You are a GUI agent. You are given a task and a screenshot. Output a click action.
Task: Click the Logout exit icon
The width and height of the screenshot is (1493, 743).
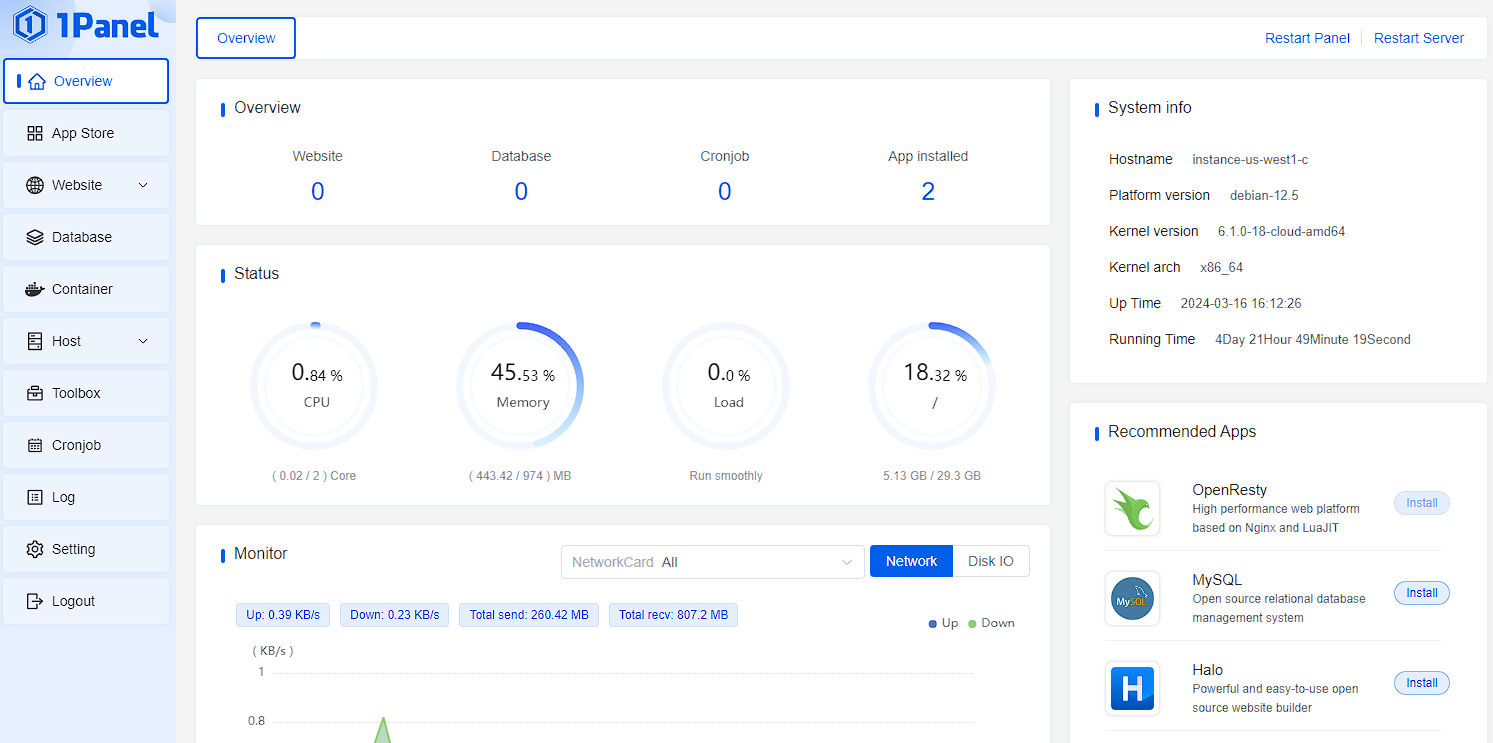(35, 601)
